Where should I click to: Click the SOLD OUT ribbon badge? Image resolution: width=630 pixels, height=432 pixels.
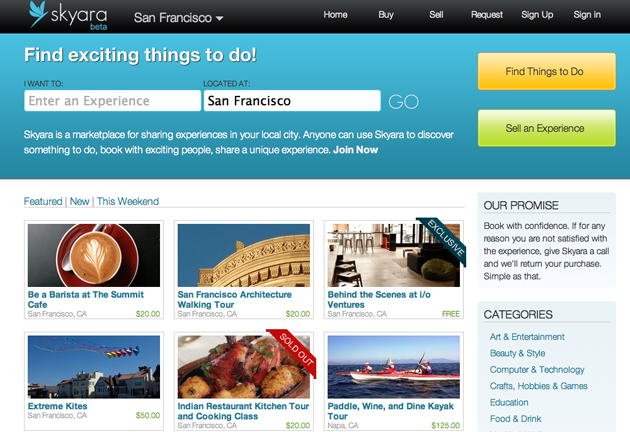pyautogui.click(x=296, y=350)
